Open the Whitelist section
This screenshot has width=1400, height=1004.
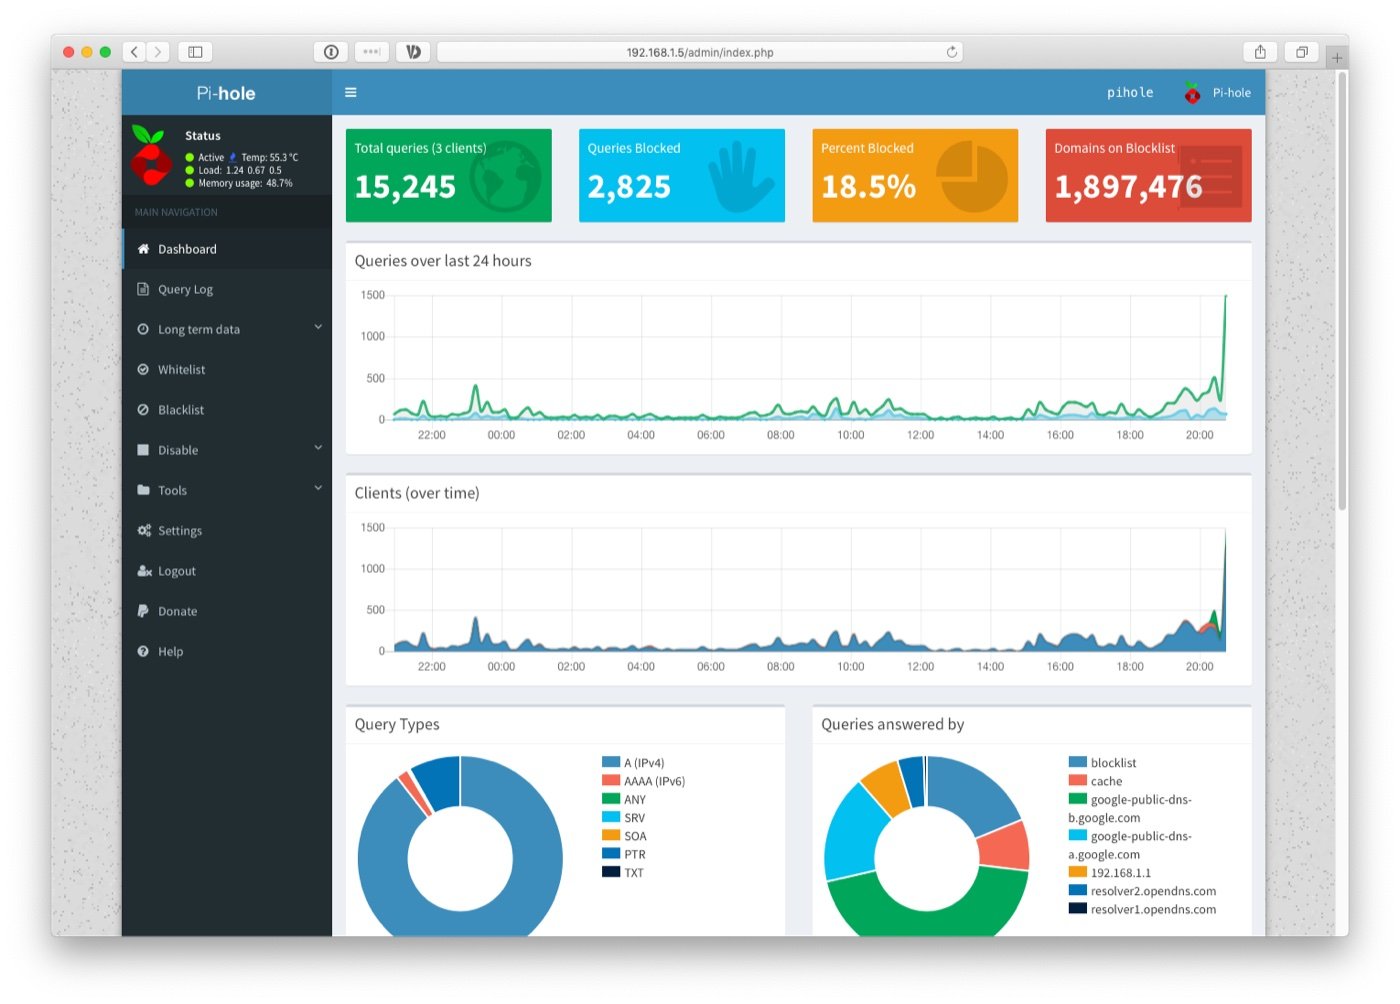(x=183, y=369)
